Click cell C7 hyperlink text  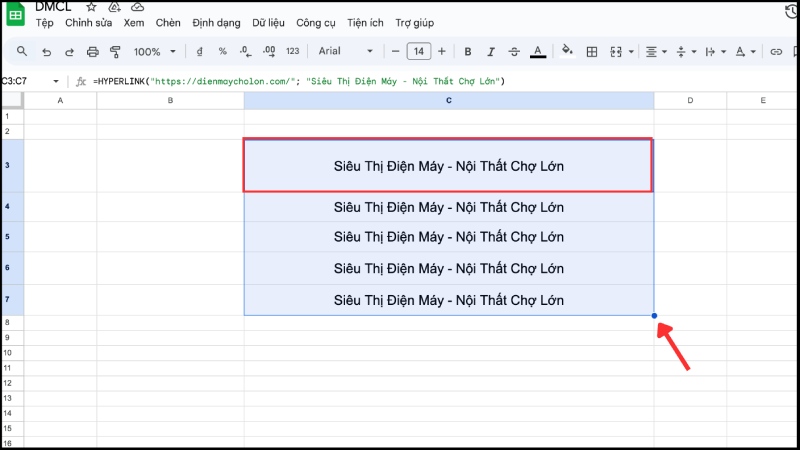coord(449,300)
